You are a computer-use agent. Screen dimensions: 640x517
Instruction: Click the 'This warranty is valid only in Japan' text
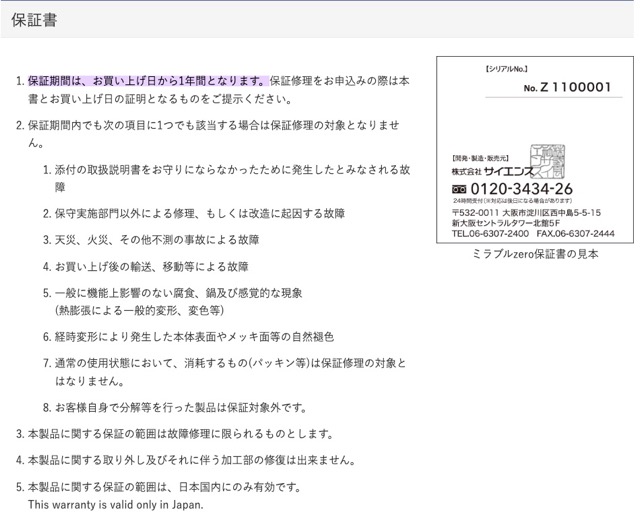pyautogui.click(x=115, y=505)
